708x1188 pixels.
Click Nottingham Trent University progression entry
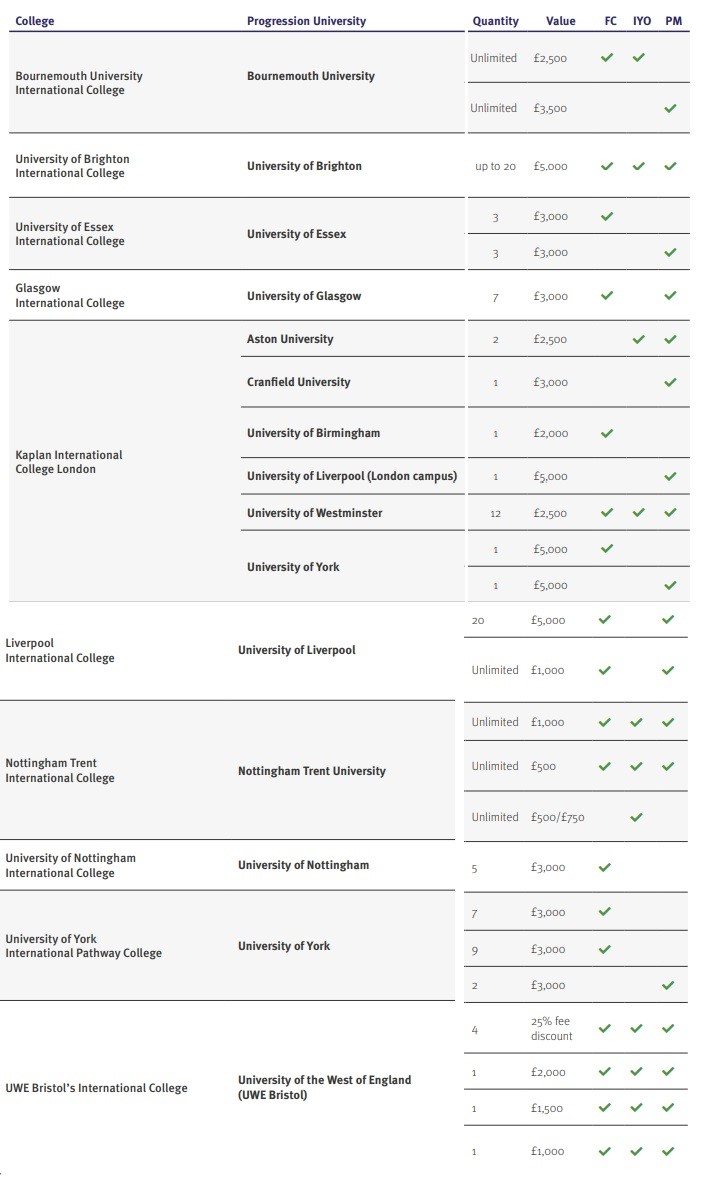click(312, 771)
